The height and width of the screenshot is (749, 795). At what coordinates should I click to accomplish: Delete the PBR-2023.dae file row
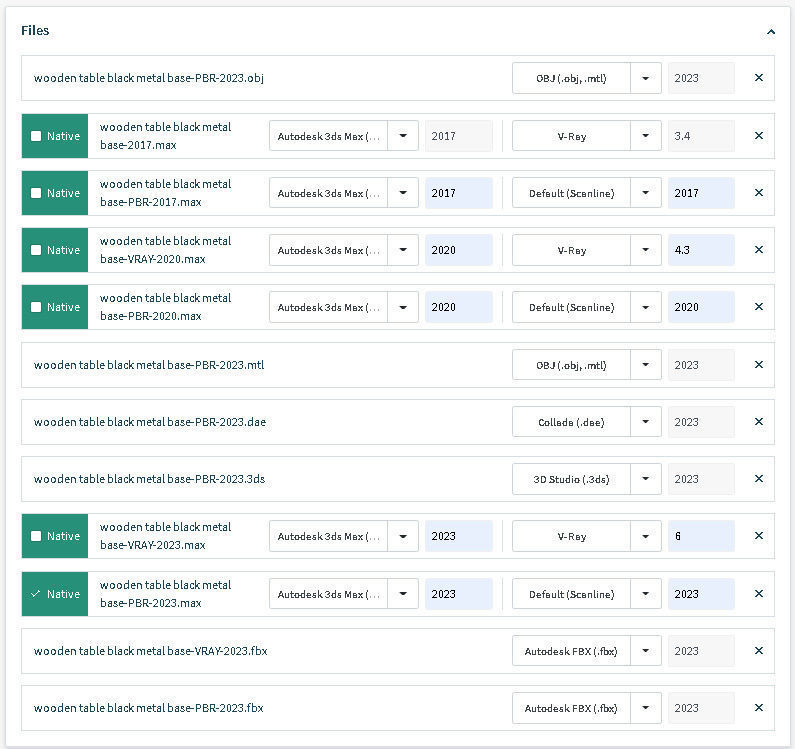(759, 422)
